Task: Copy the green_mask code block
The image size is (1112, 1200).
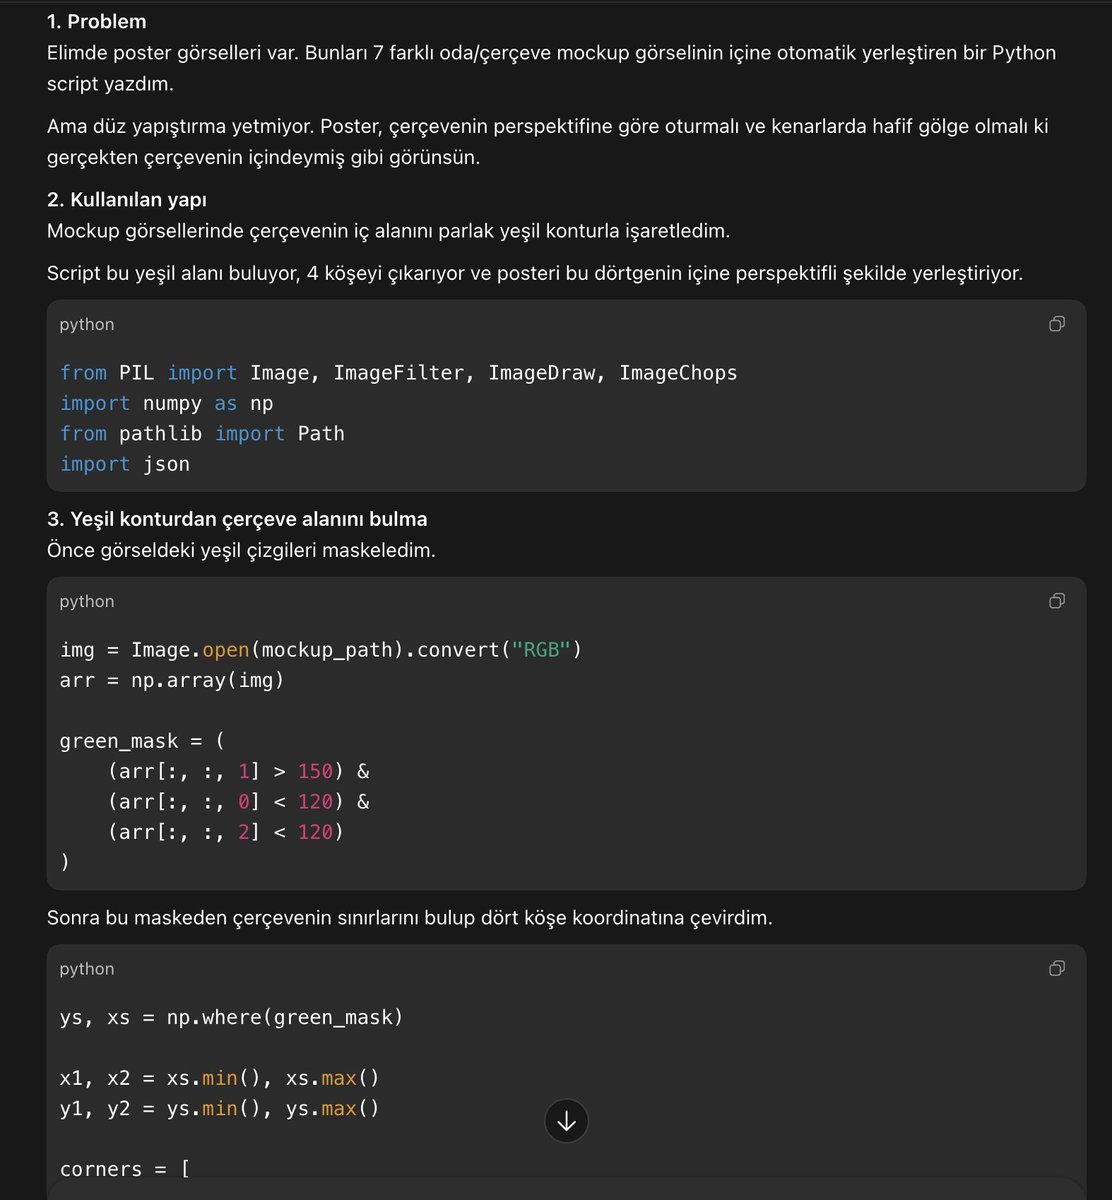Action: [1057, 601]
